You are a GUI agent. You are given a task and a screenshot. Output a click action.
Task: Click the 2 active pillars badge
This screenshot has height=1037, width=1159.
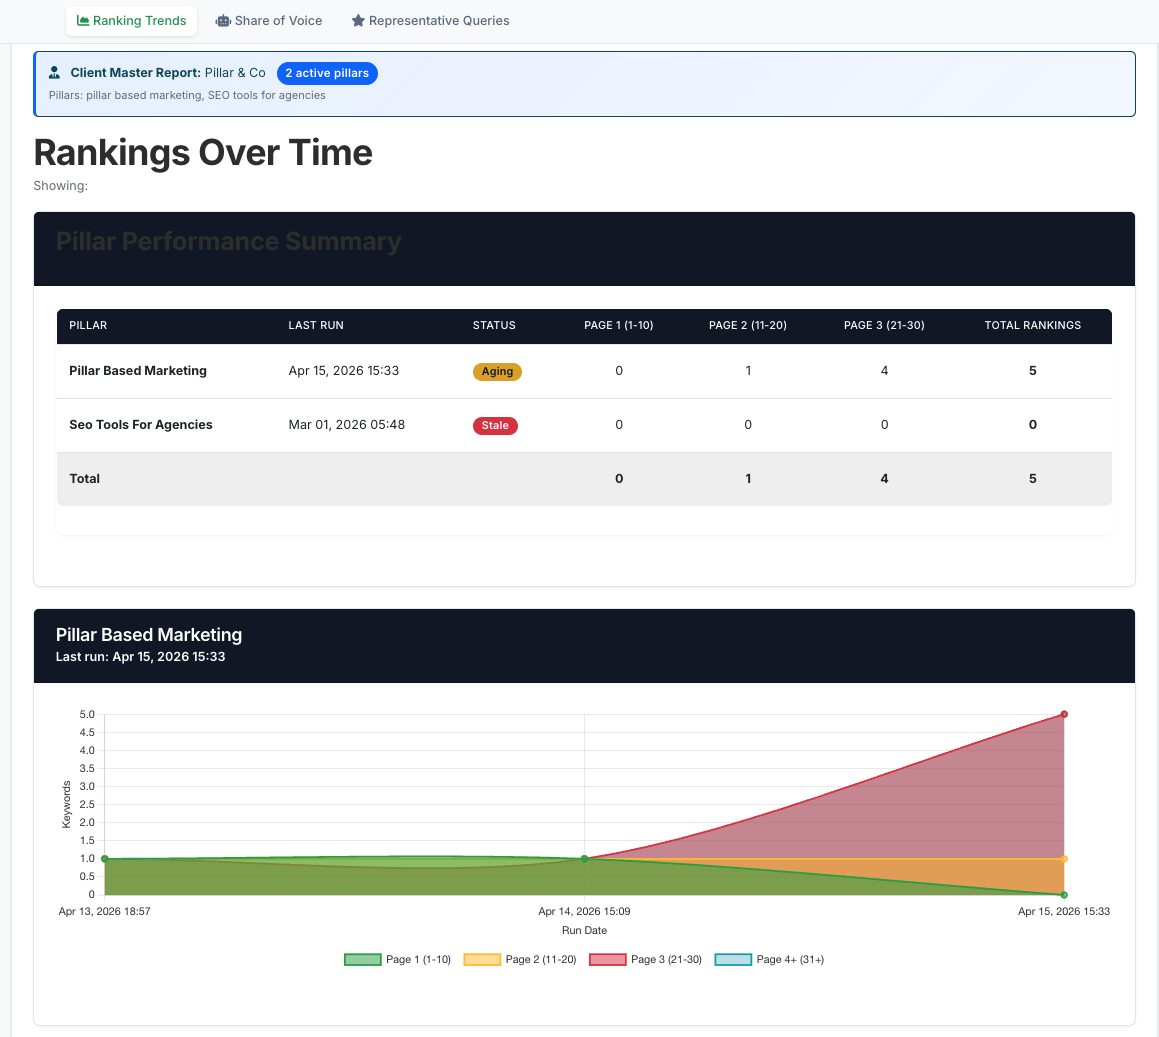tap(327, 73)
